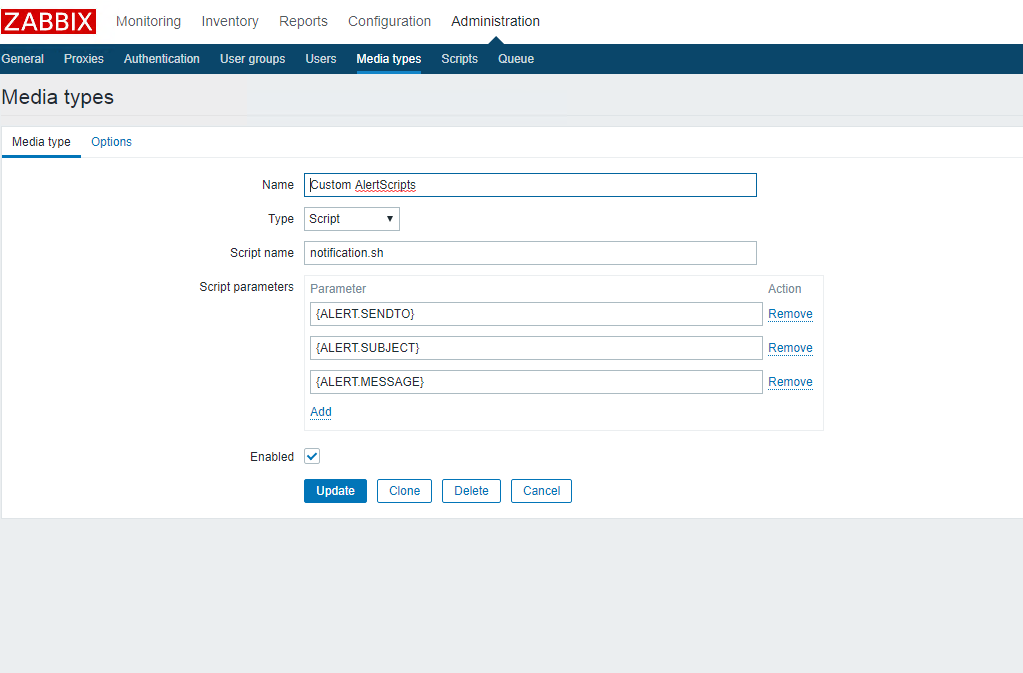Add a new script parameter
1023x673 pixels.
[320, 411]
